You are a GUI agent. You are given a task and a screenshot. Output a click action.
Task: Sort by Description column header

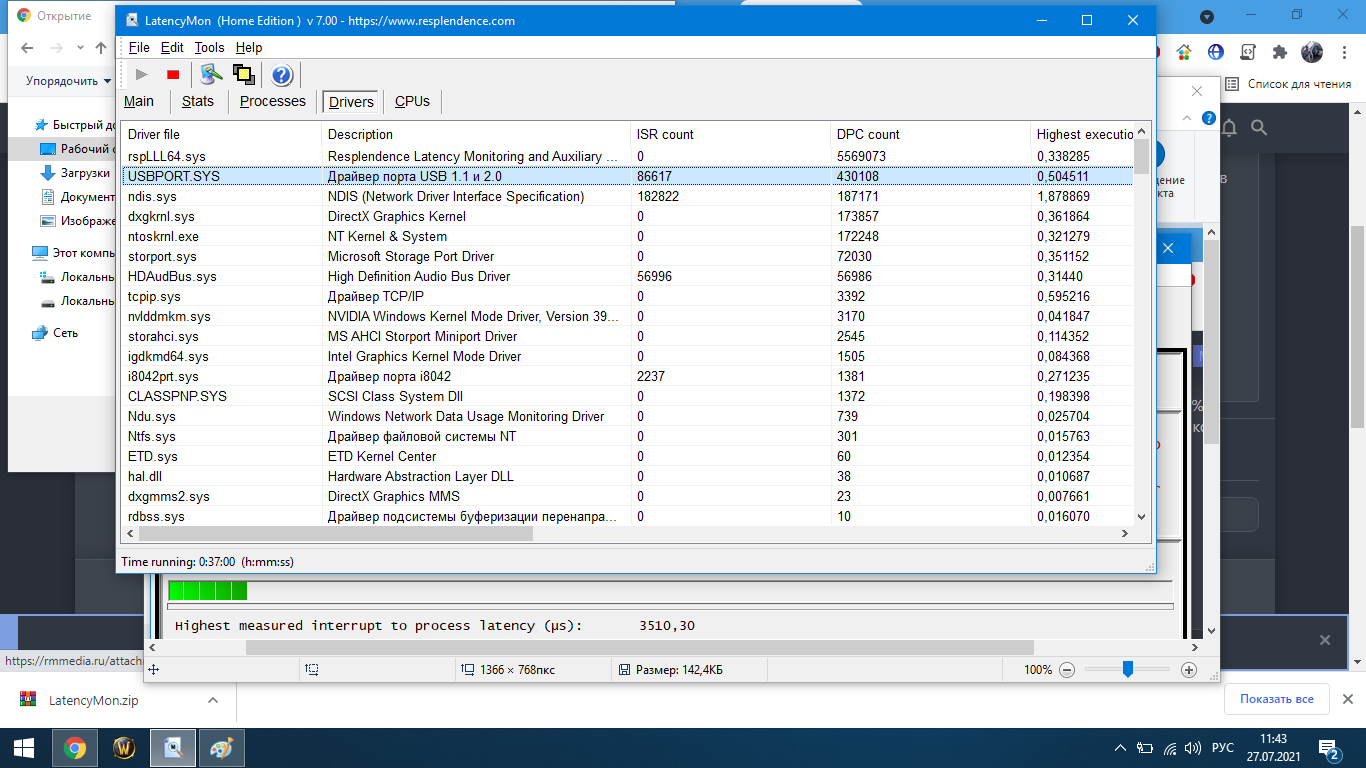[x=476, y=134]
